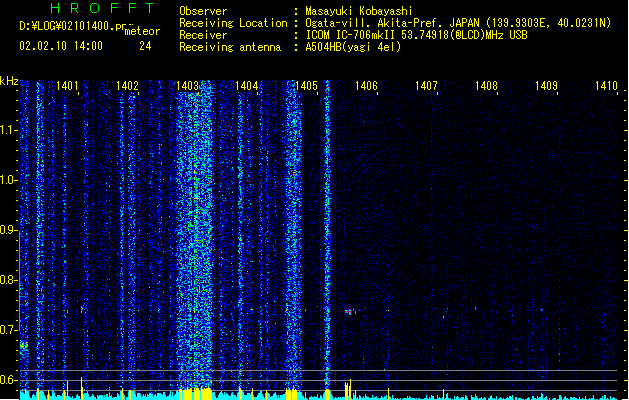
Task: Click the 1408 time marker
Action: [486, 85]
